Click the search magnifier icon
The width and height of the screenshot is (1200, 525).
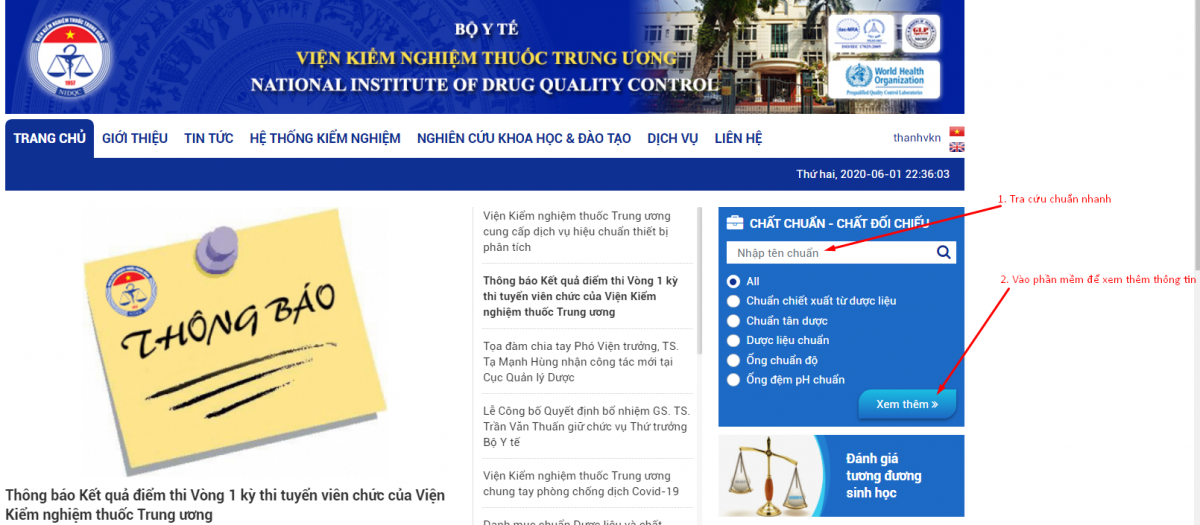pos(943,252)
